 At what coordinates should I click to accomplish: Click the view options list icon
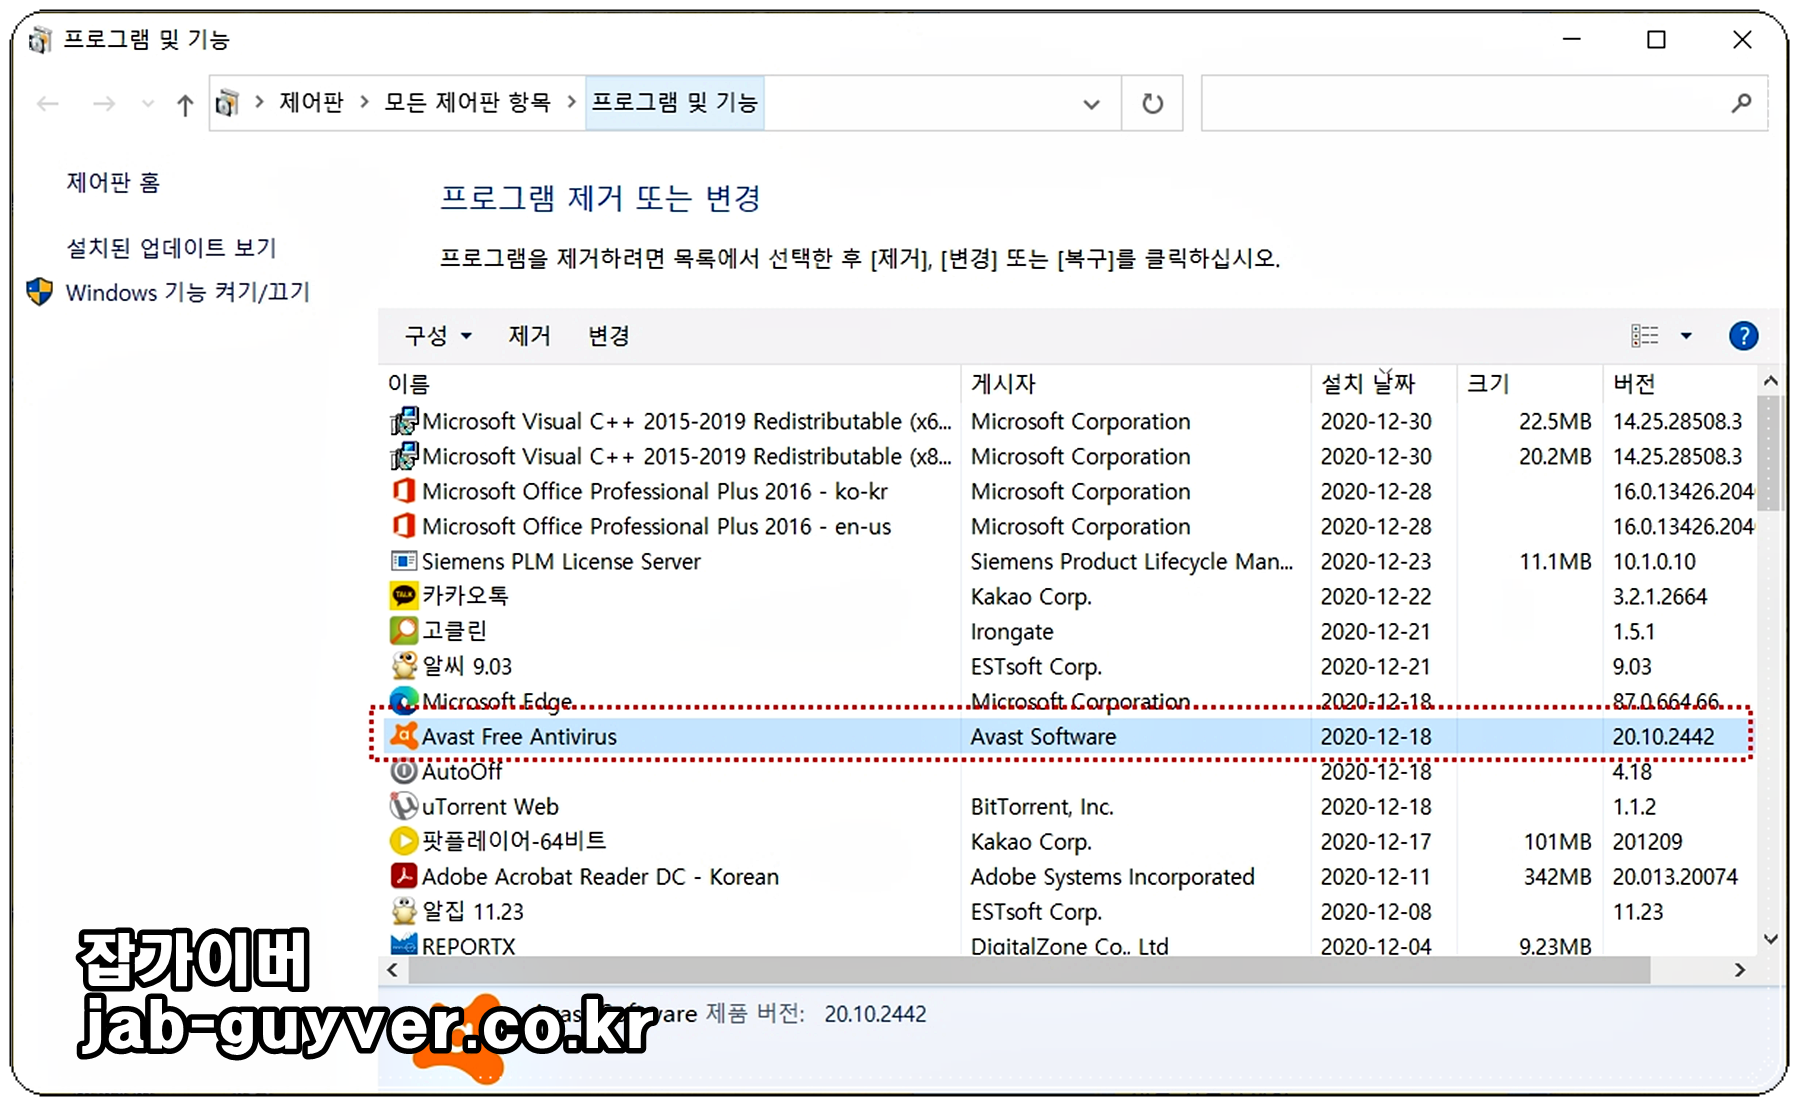(1645, 336)
